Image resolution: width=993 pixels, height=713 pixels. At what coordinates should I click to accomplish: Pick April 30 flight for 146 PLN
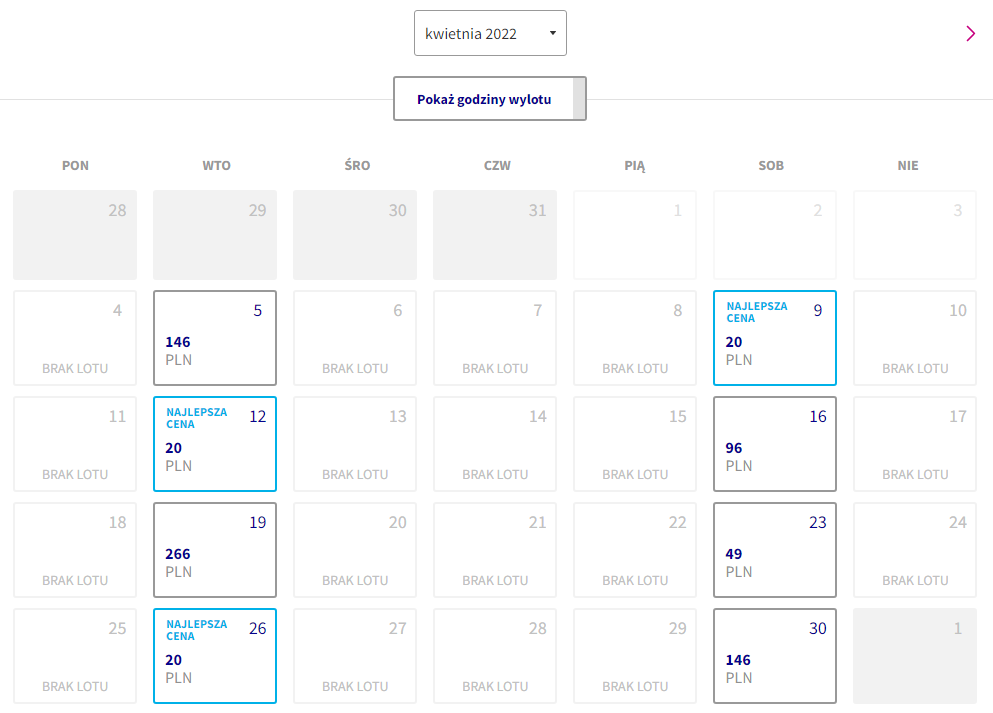click(775, 656)
